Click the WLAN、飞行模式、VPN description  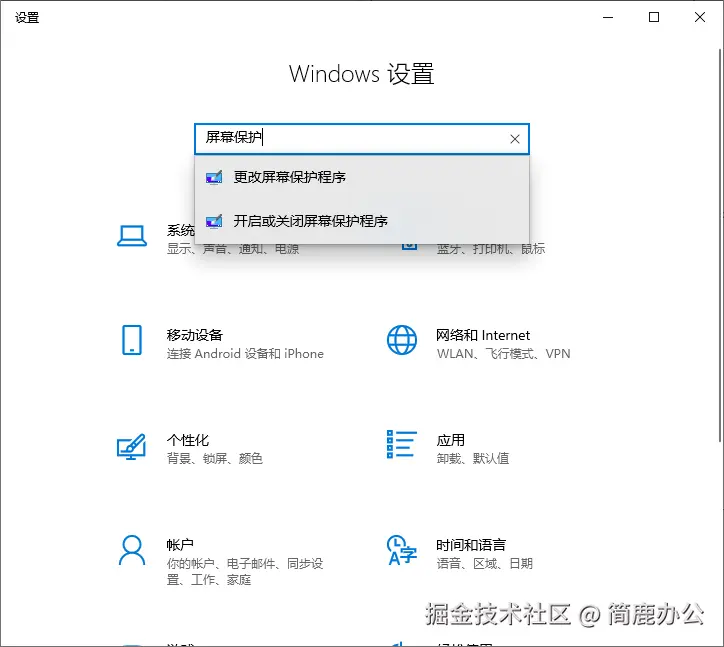503,354
